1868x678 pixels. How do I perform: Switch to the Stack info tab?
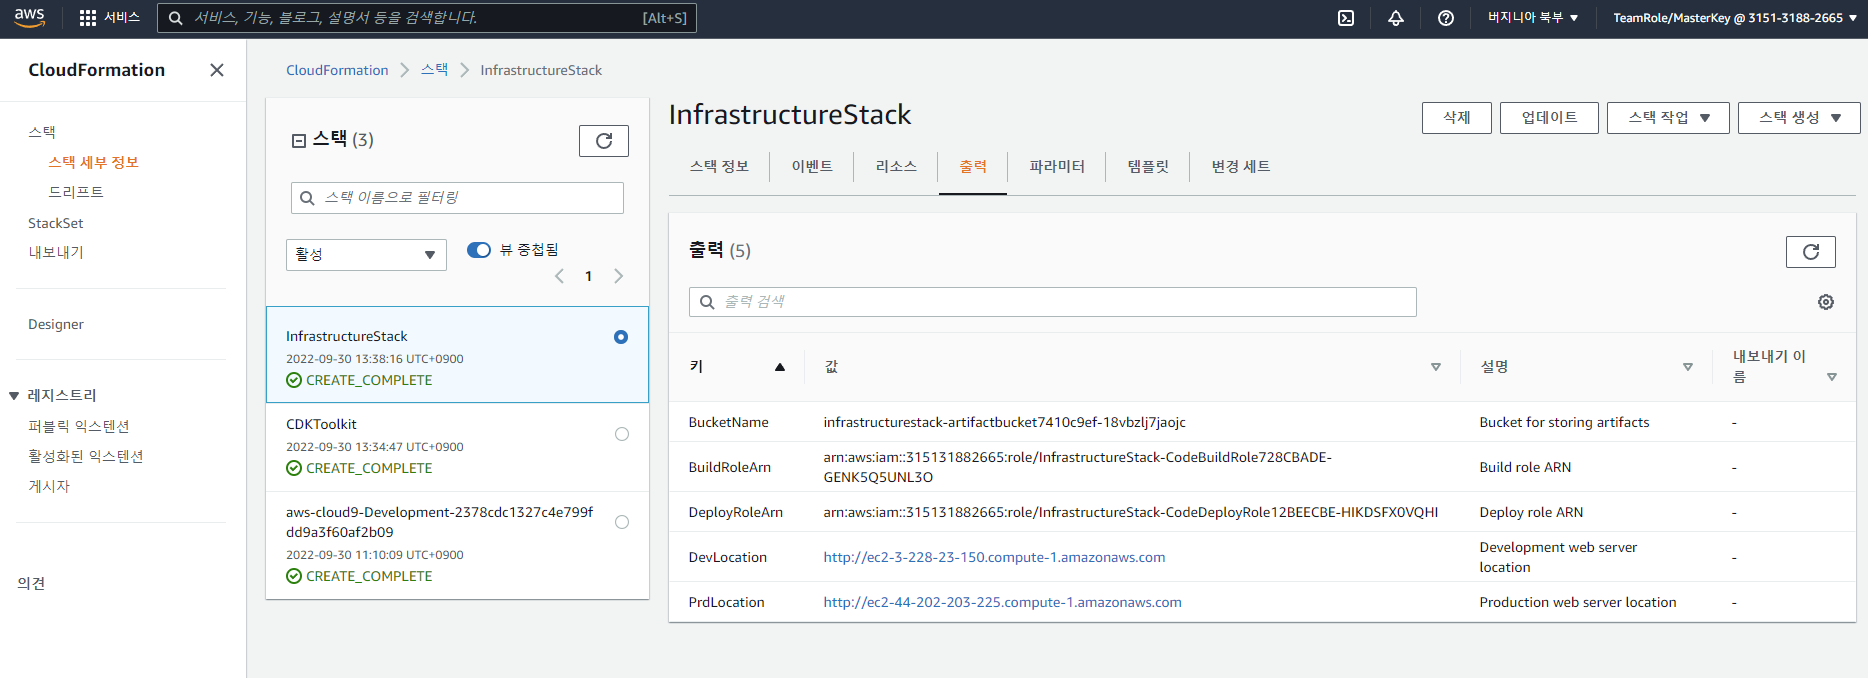coord(719,167)
